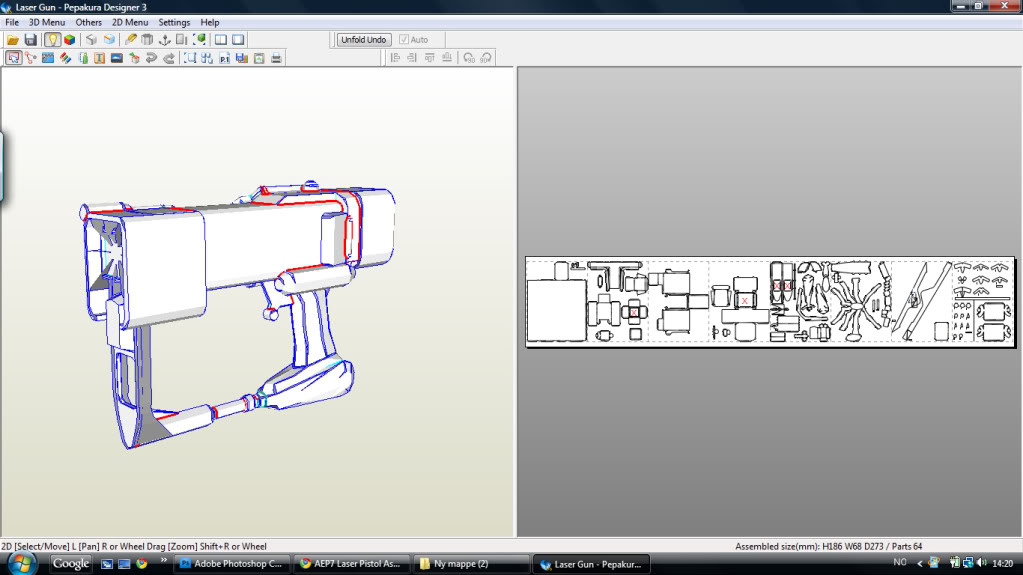The image size is (1023, 575).
Task: Open the Others menu
Action: point(89,22)
